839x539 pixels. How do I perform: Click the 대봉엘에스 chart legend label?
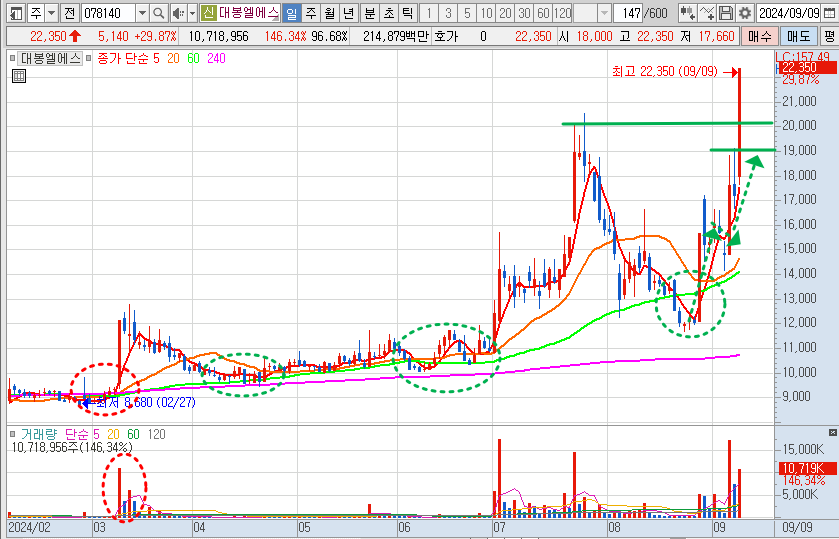click(51, 58)
